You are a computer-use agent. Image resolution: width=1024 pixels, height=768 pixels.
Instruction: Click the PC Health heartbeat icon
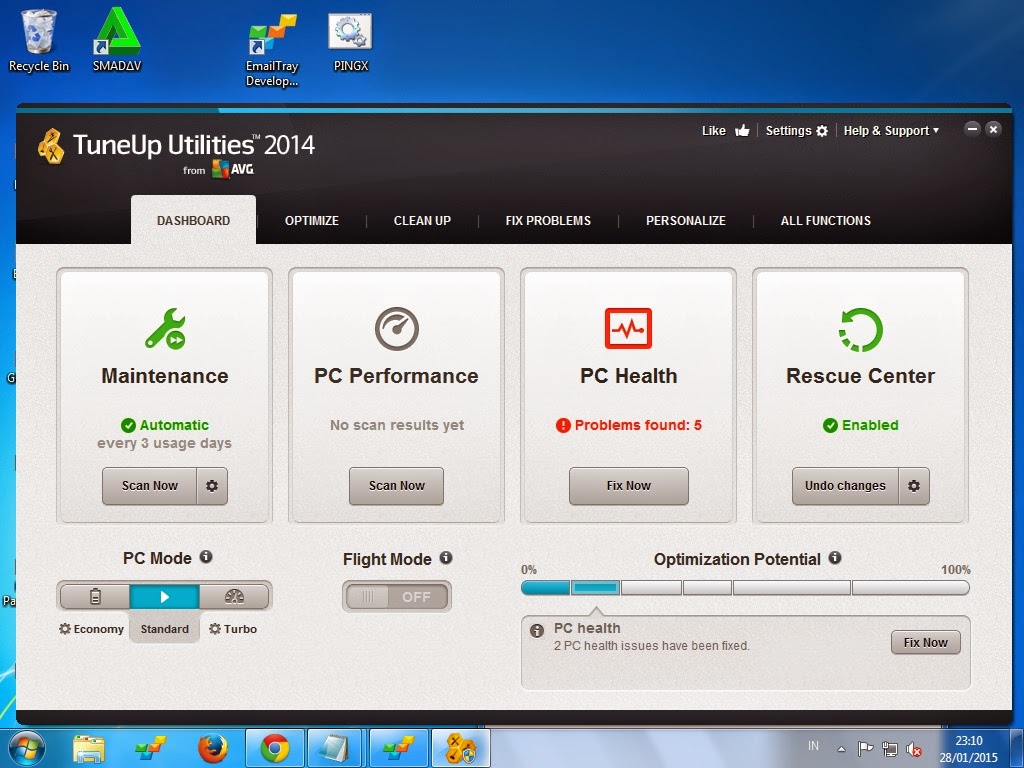pos(628,328)
